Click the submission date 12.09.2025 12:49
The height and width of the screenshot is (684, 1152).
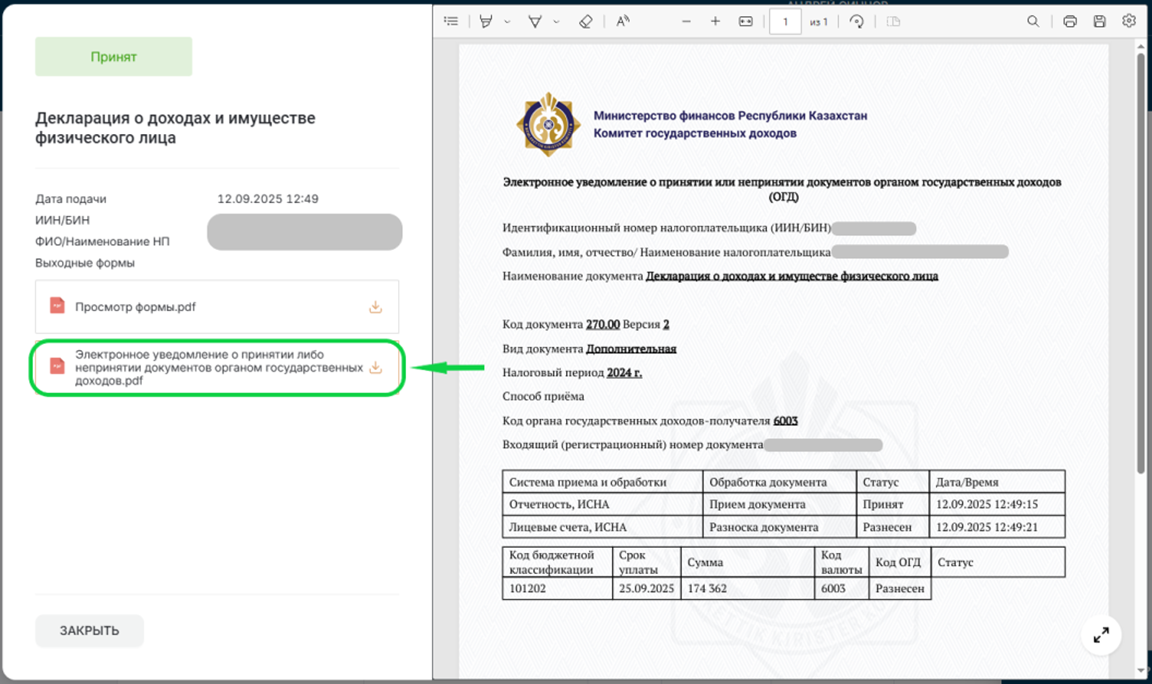[267, 198]
